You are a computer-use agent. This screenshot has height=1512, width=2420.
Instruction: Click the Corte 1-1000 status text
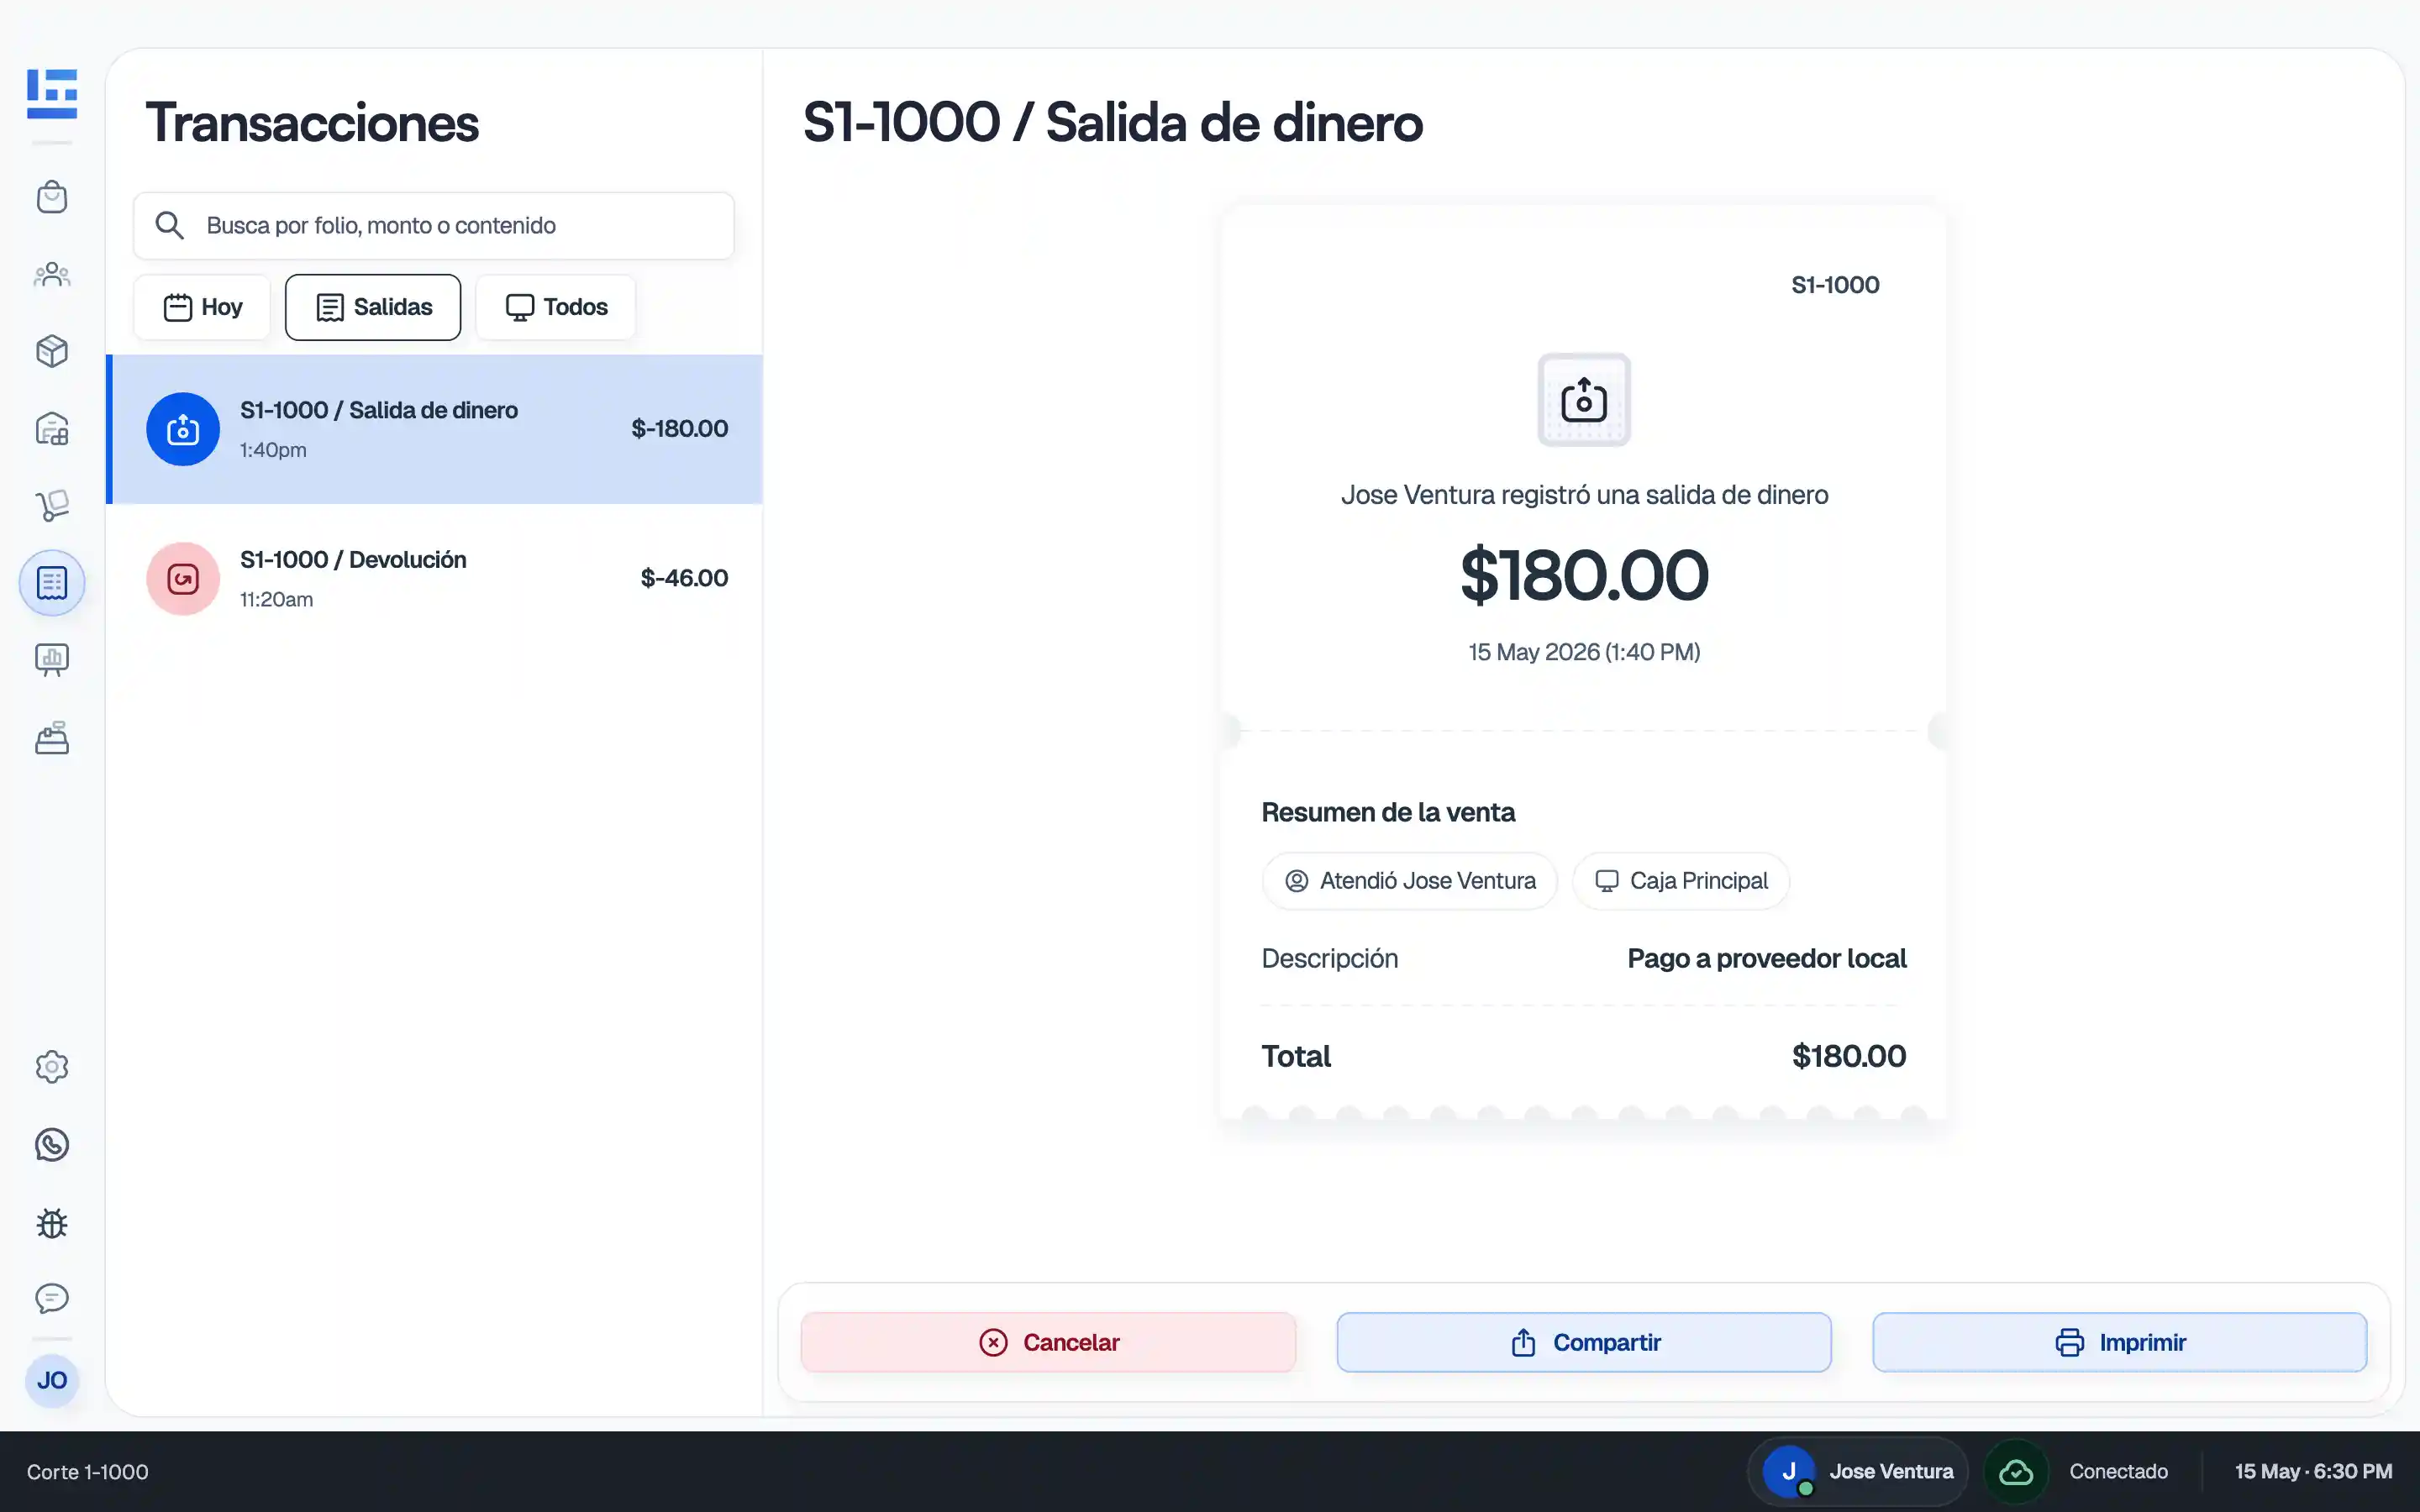pos(88,1472)
